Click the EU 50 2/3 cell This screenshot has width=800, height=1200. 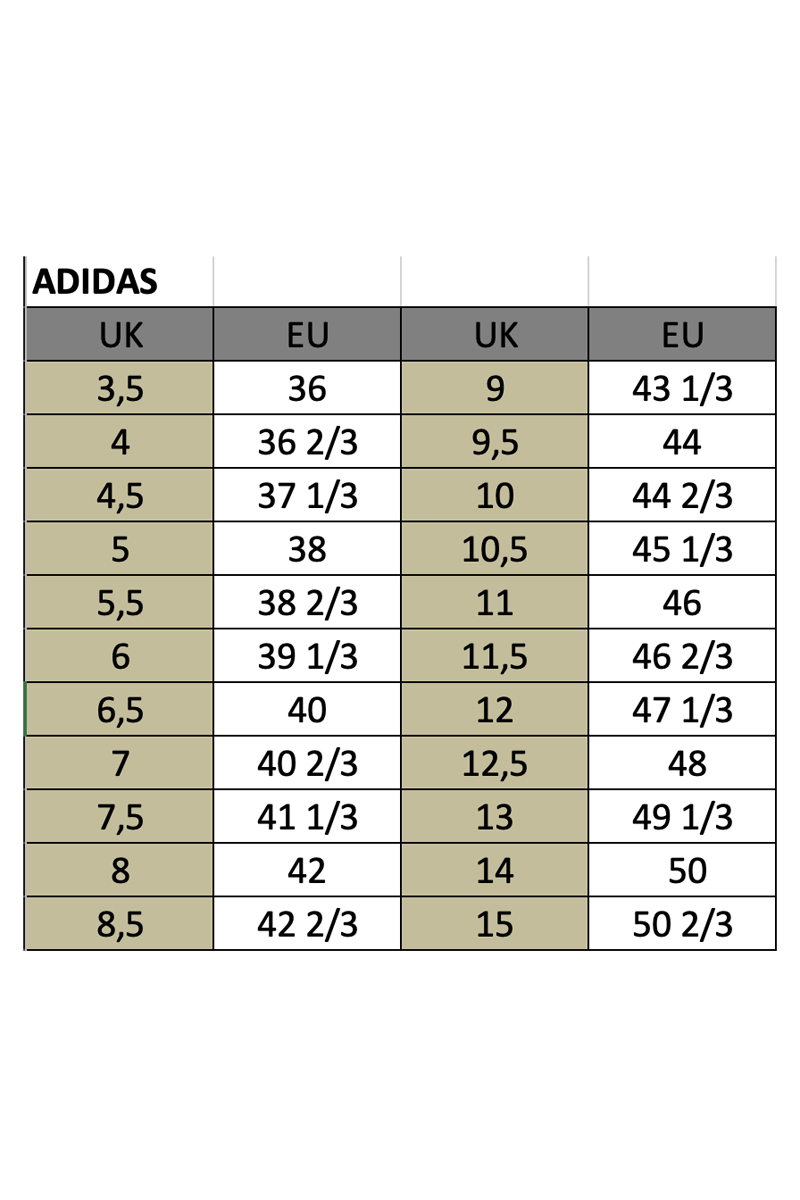click(x=682, y=925)
